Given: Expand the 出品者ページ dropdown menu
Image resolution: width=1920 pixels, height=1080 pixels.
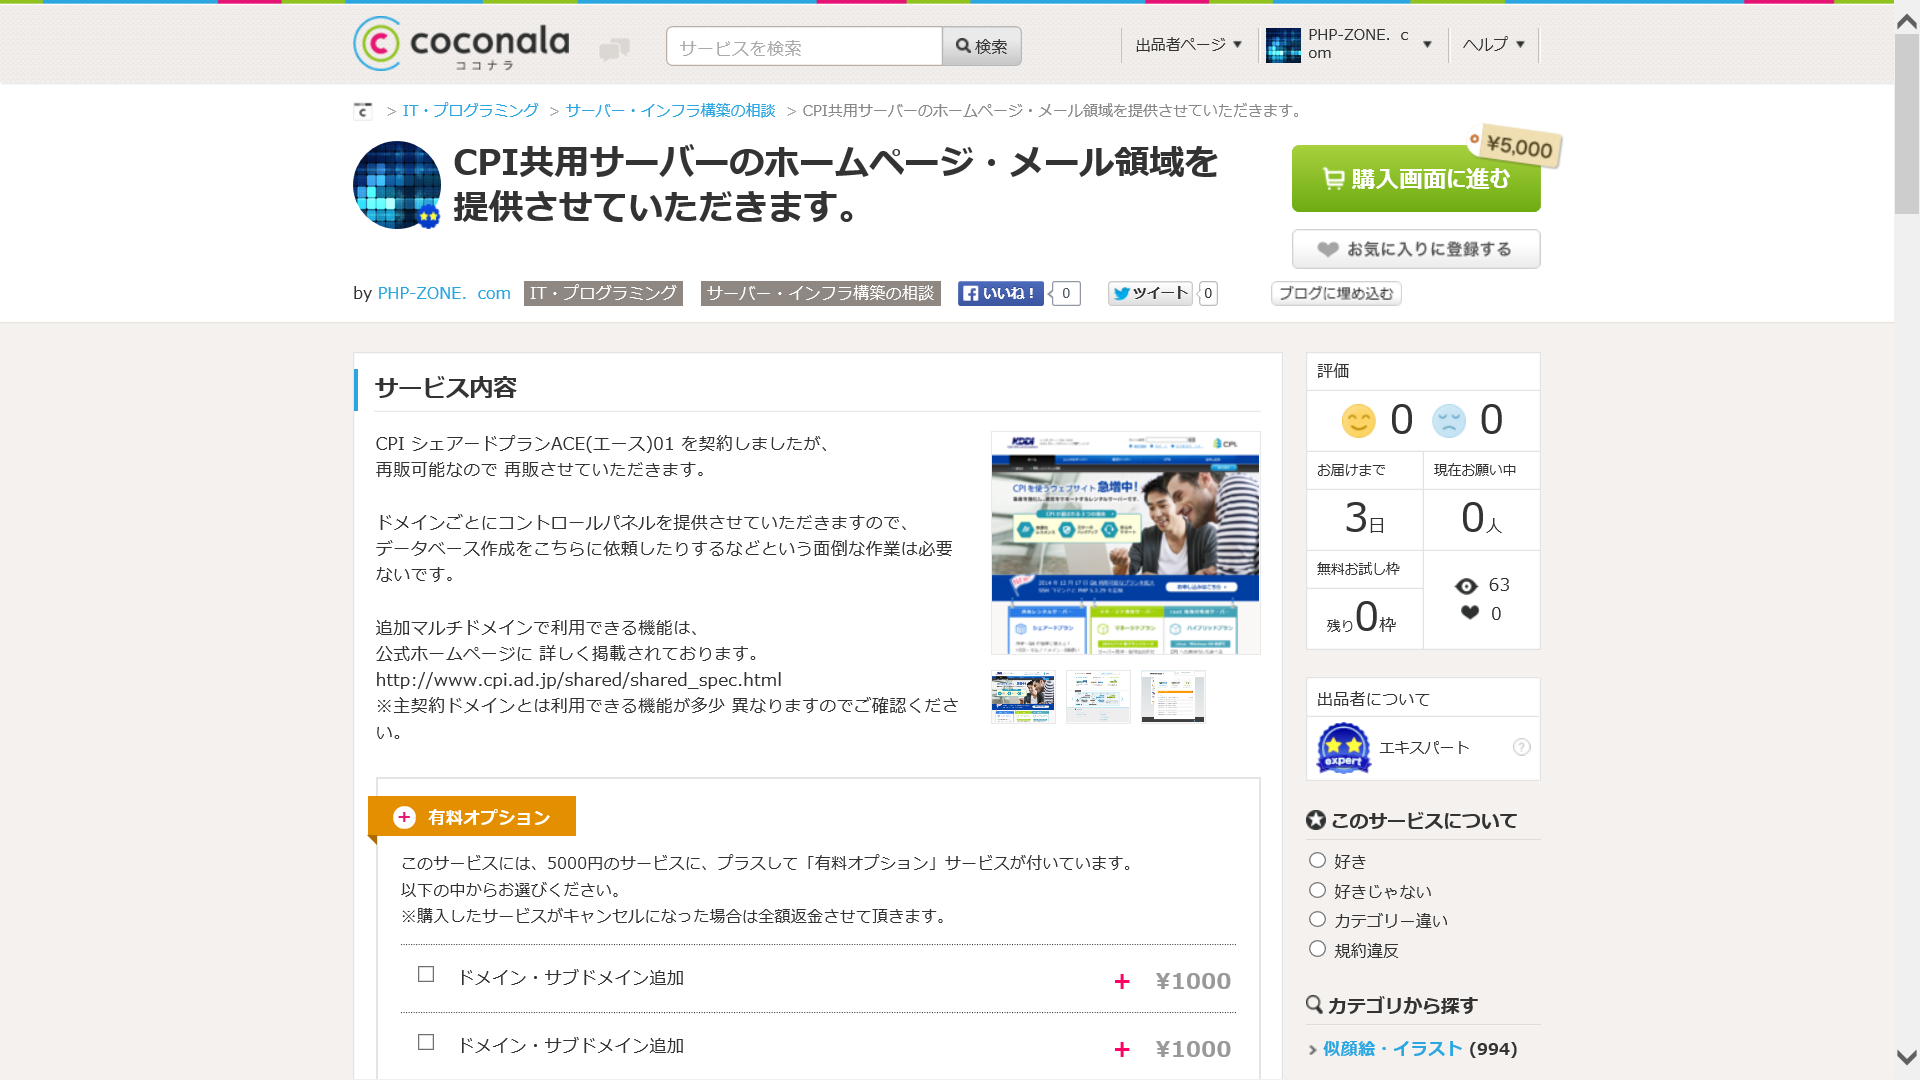Looking at the screenshot, I should tap(1188, 45).
